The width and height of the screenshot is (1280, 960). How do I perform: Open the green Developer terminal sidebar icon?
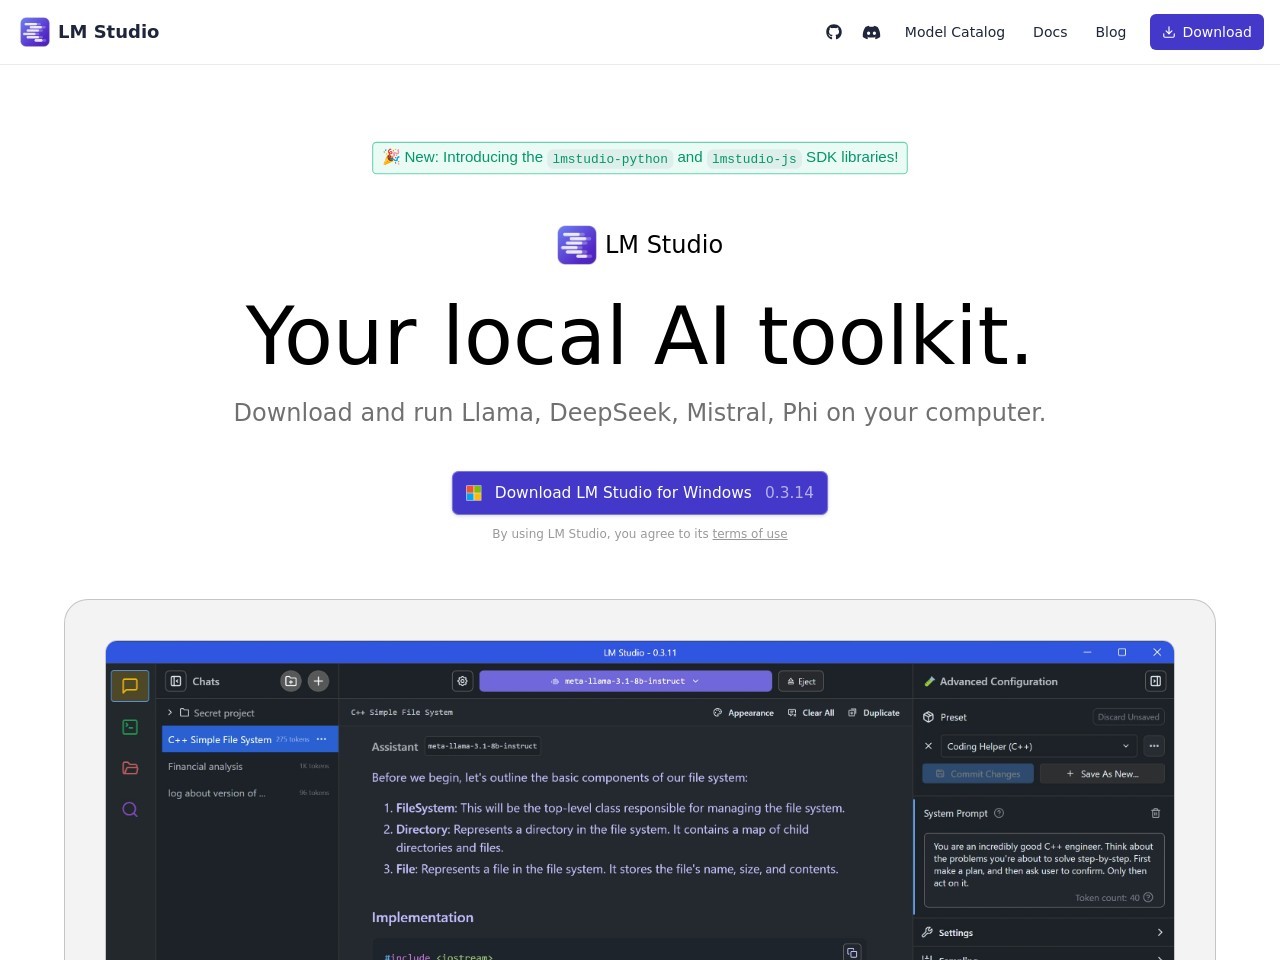pos(130,727)
